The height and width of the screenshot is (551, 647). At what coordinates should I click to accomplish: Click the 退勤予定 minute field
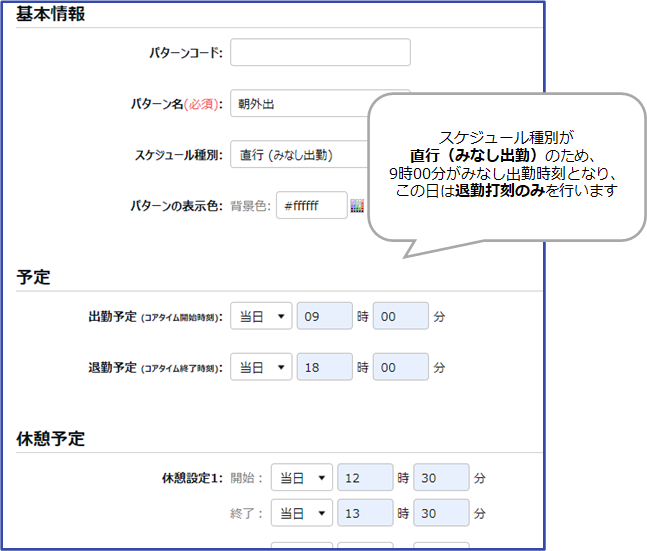pos(401,367)
